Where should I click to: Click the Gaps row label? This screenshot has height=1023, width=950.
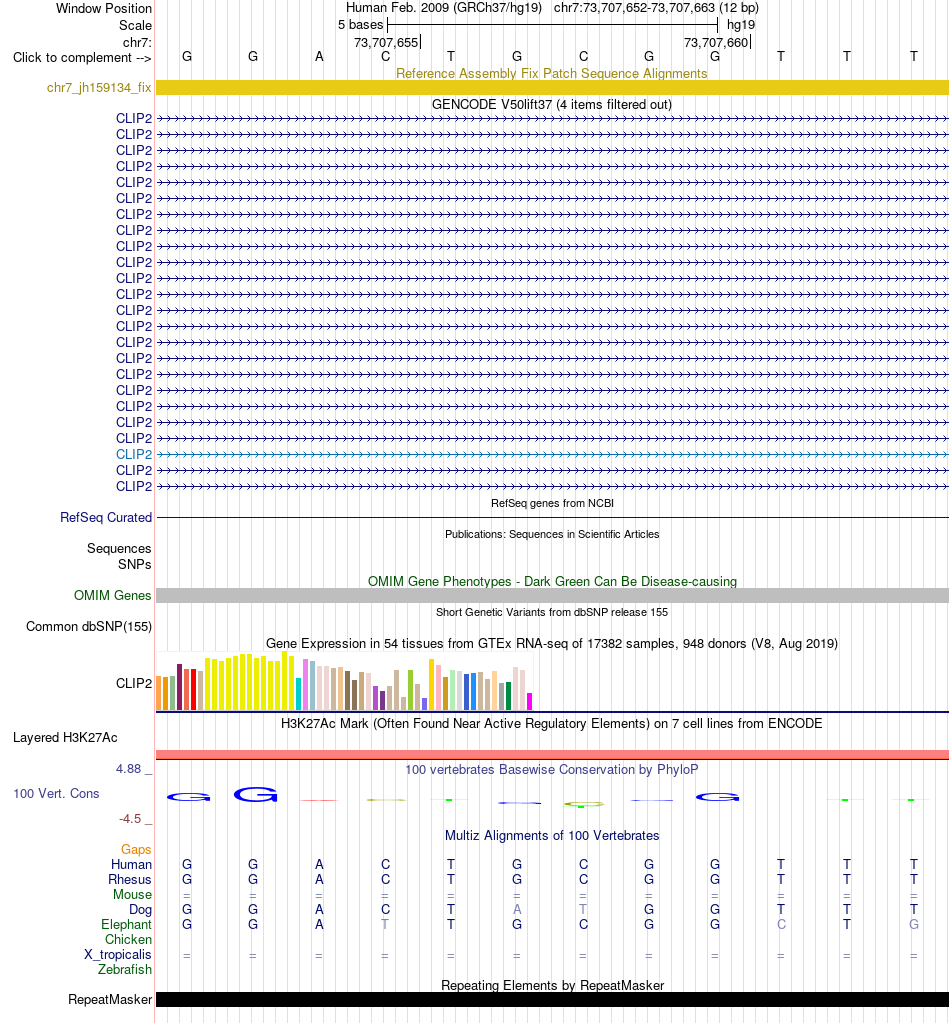pyautogui.click(x=136, y=849)
